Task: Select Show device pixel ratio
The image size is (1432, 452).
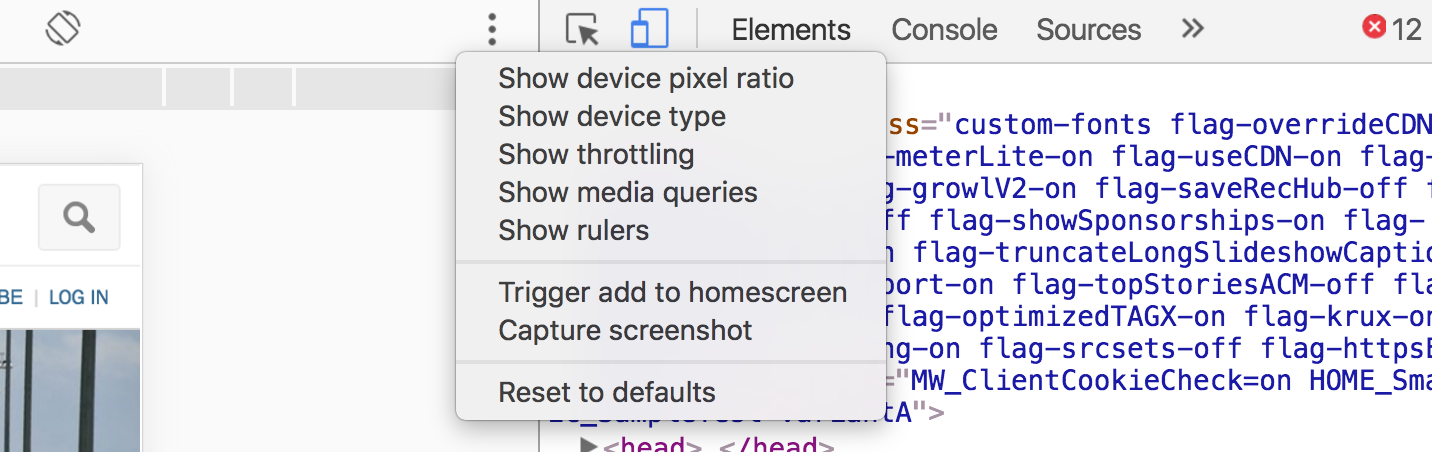Action: (646, 78)
